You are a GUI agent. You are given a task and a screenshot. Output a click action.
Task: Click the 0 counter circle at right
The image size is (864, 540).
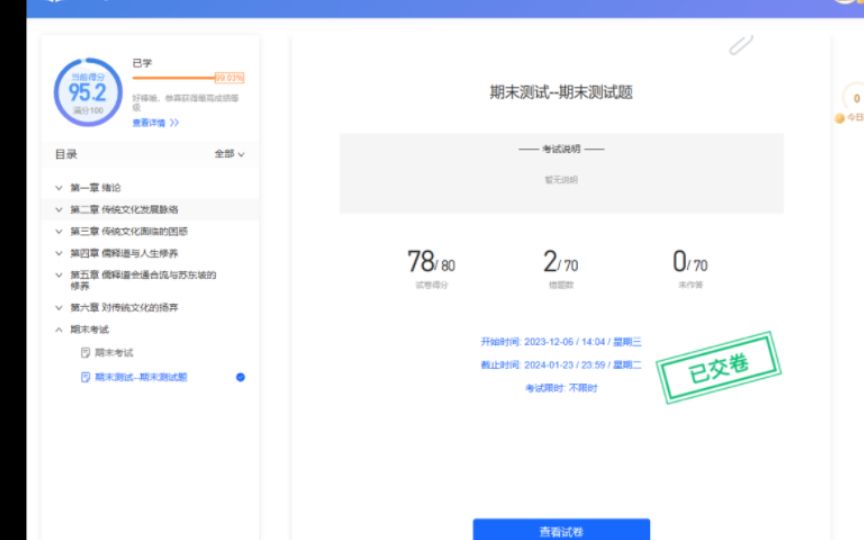(x=856, y=98)
